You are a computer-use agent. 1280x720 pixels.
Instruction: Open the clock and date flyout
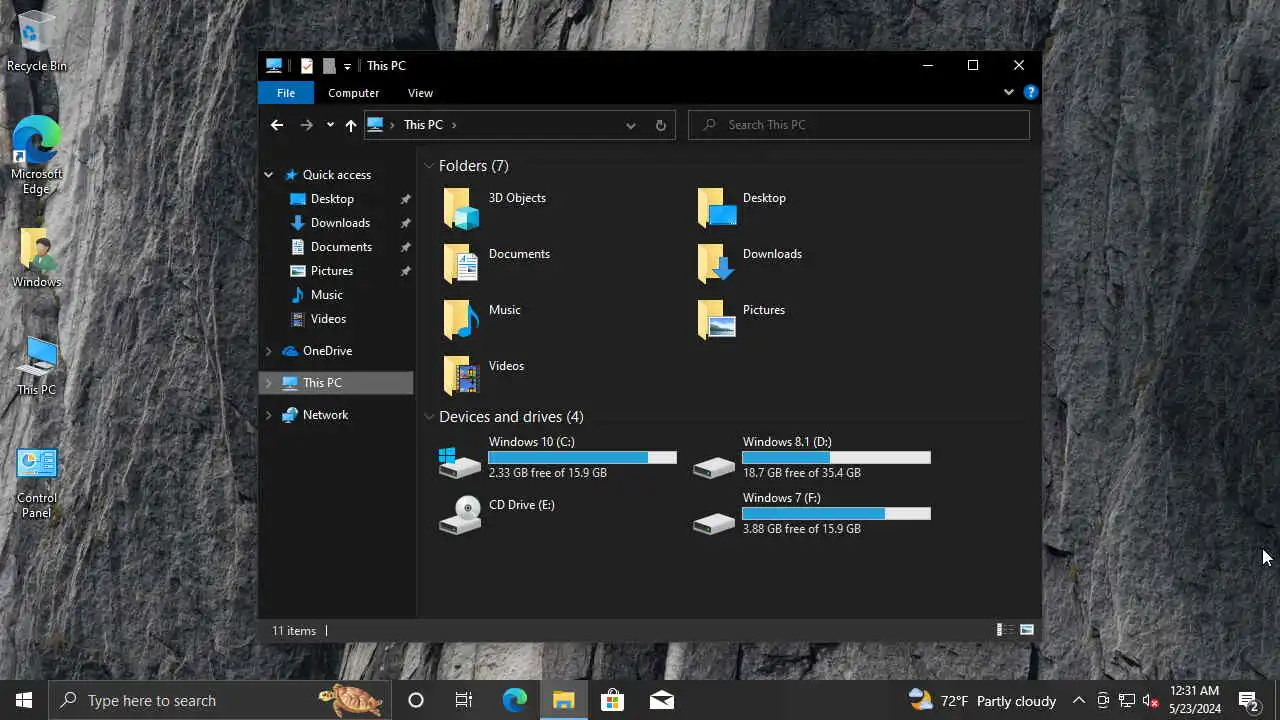click(x=1195, y=700)
